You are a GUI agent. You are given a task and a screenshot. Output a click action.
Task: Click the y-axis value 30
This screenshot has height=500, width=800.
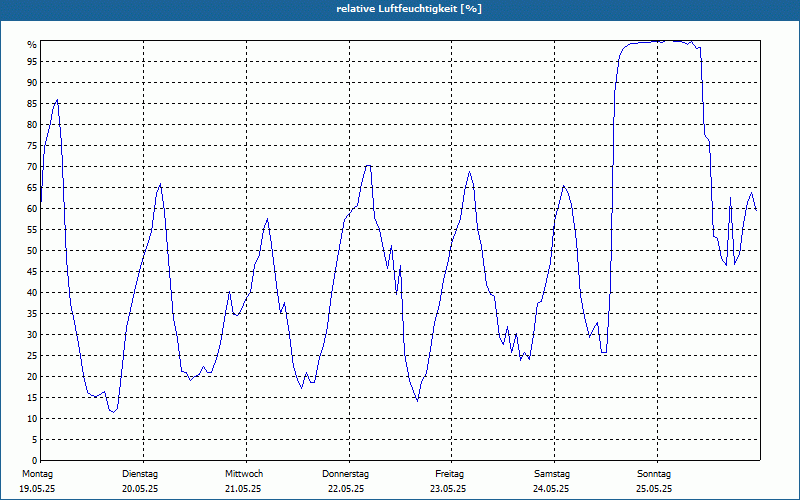tap(32, 335)
